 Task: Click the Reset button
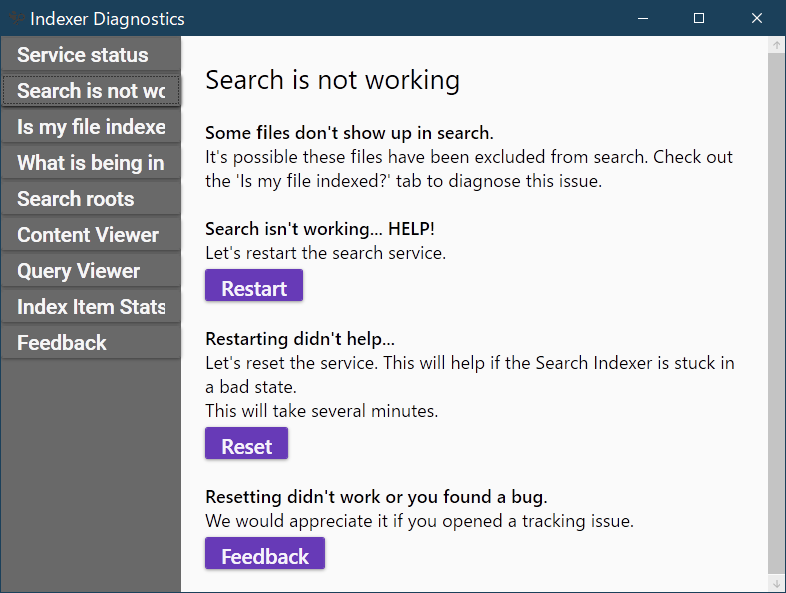click(246, 445)
